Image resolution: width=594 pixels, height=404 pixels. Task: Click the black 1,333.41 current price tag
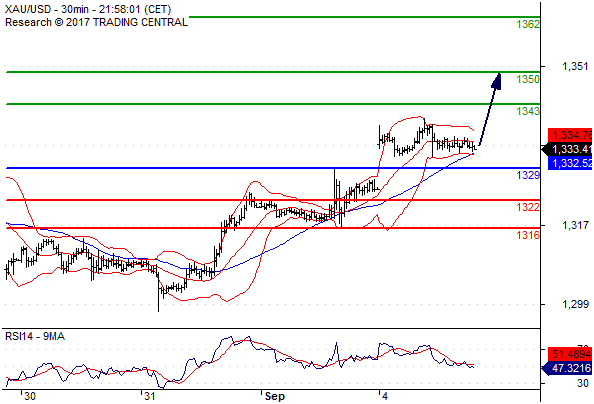[567, 149]
